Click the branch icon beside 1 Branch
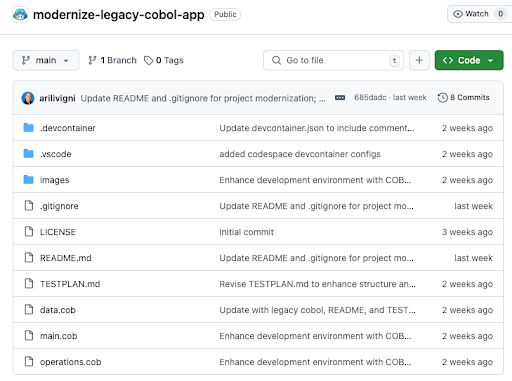 [92, 60]
